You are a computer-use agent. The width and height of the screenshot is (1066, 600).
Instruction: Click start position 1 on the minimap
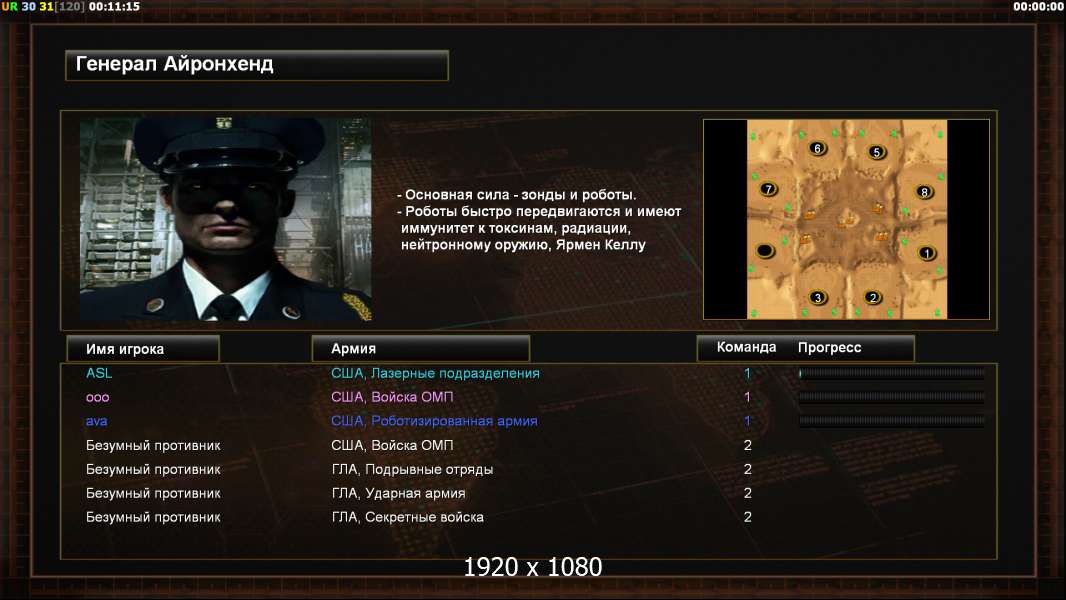(x=927, y=253)
